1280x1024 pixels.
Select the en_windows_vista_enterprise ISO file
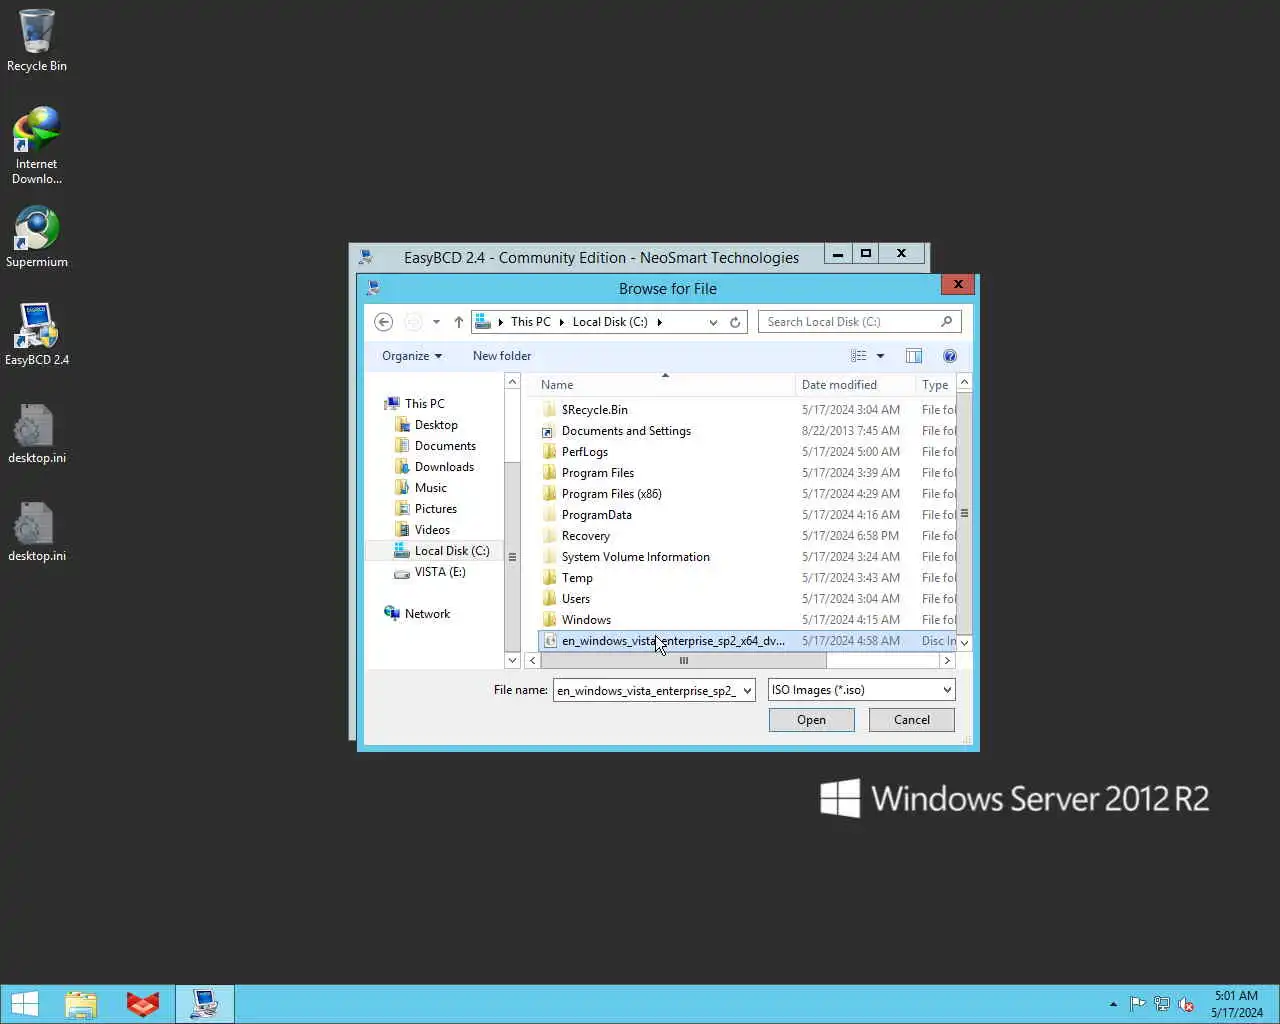(x=747, y=641)
